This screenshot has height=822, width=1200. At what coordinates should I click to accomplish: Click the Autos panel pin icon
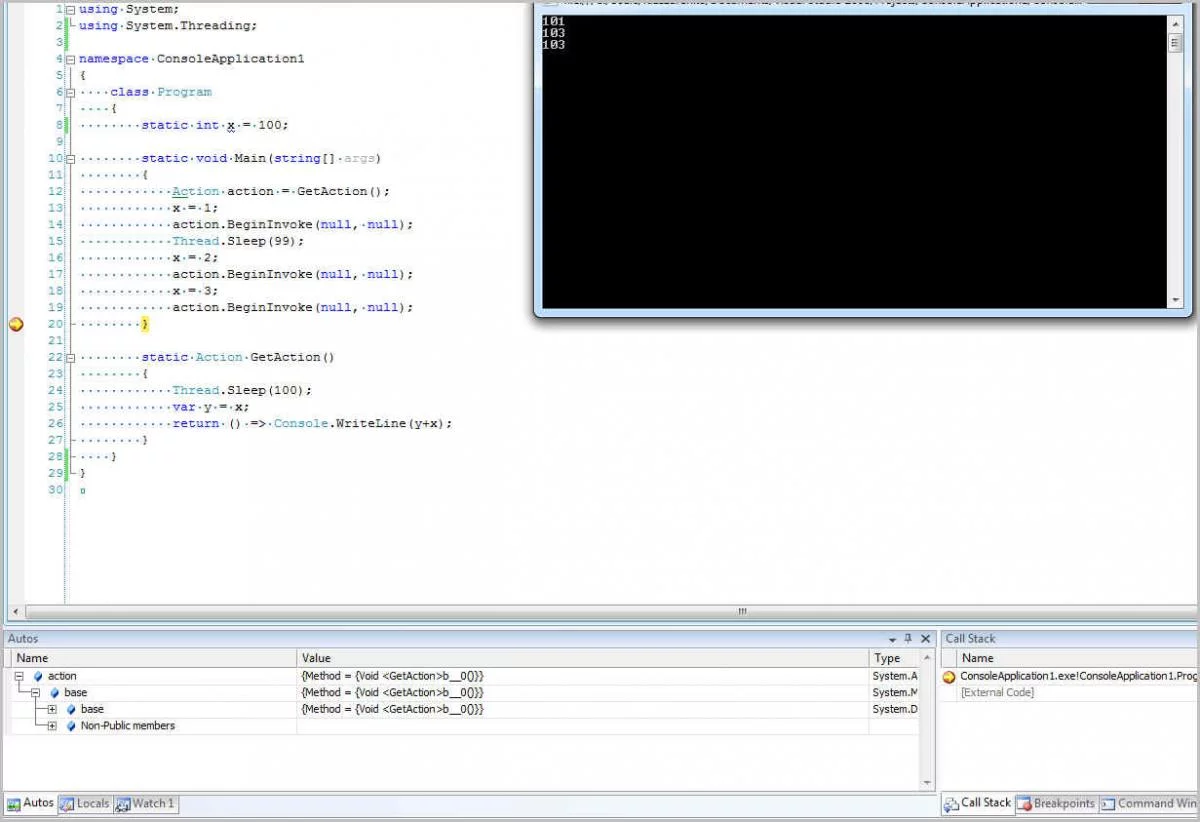pyautogui.click(x=908, y=639)
